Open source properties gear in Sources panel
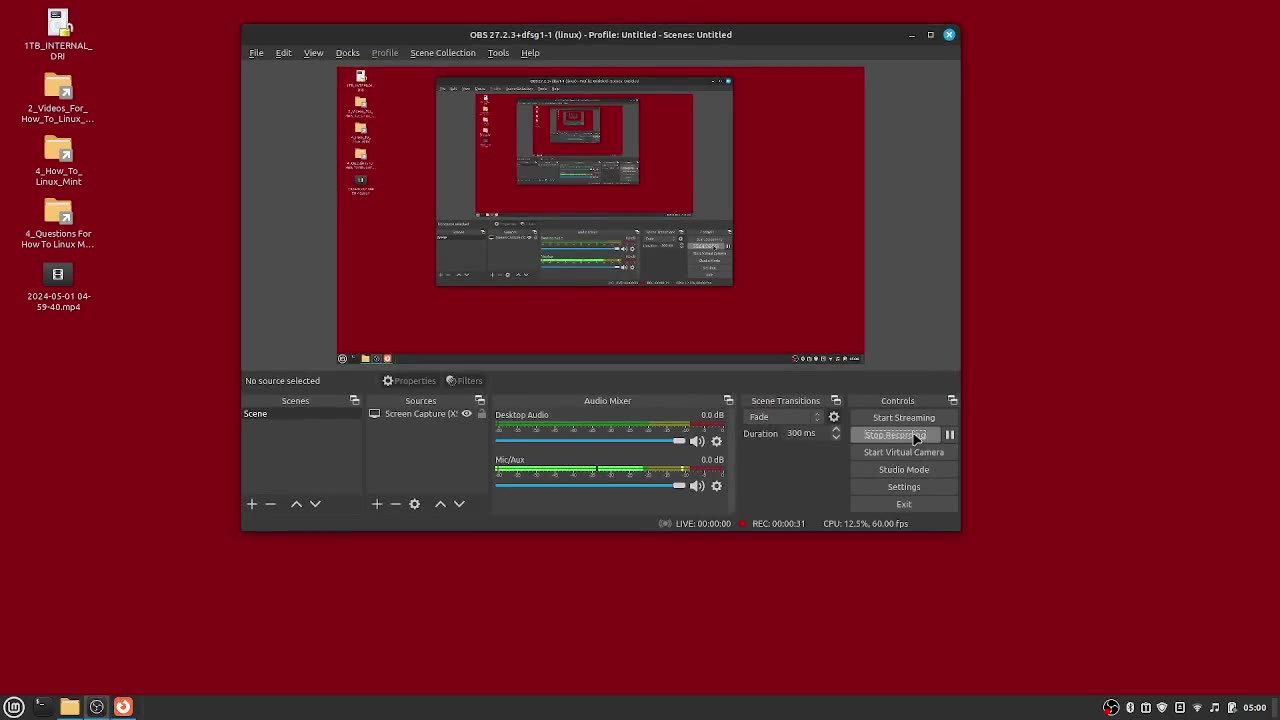1280x720 pixels. point(415,504)
